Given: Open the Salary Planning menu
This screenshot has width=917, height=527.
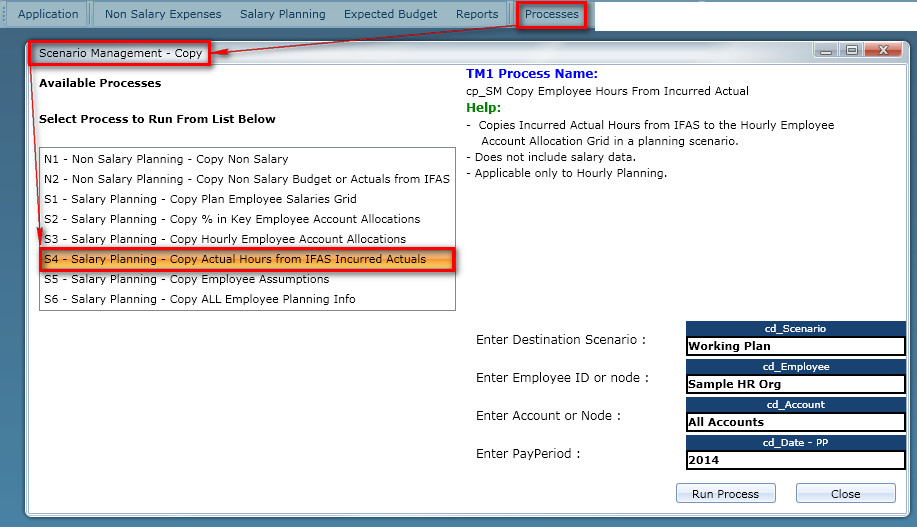Looking at the screenshot, I should [282, 14].
